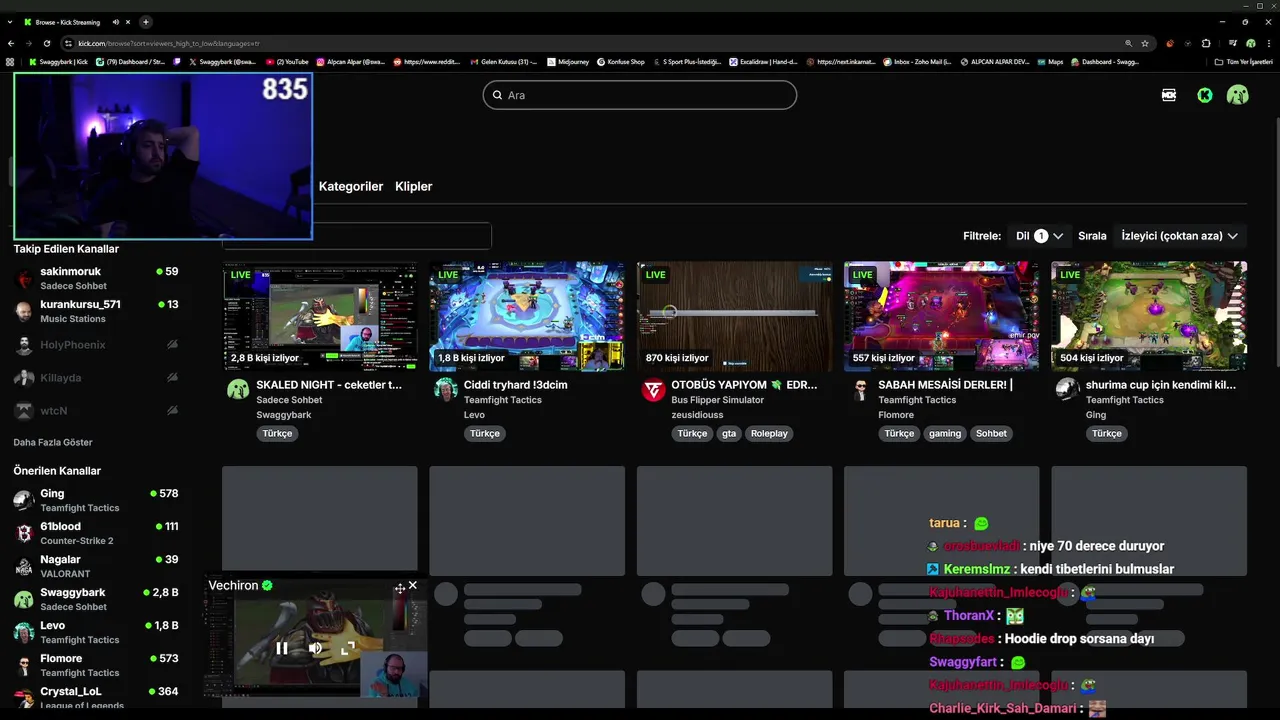The width and height of the screenshot is (1280, 720).
Task: Select the Sohbet tag on Flomore card
Action: pyautogui.click(x=992, y=434)
